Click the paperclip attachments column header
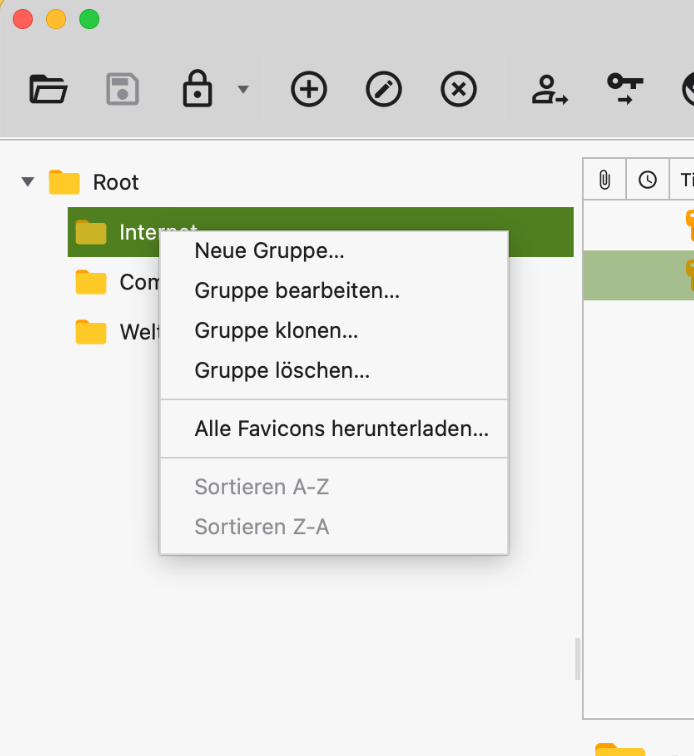This screenshot has width=694, height=756. tap(604, 180)
